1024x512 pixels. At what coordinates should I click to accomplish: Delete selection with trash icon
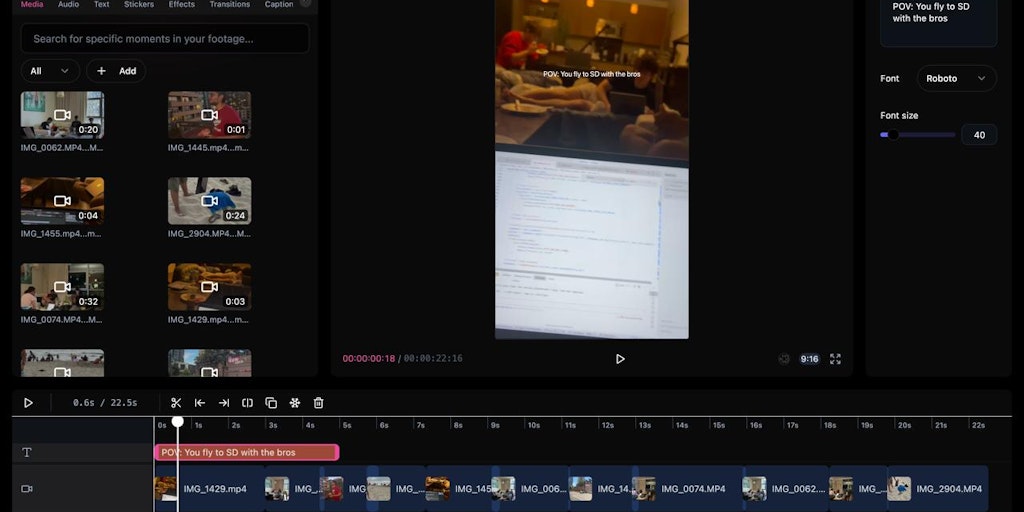tap(319, 403)
